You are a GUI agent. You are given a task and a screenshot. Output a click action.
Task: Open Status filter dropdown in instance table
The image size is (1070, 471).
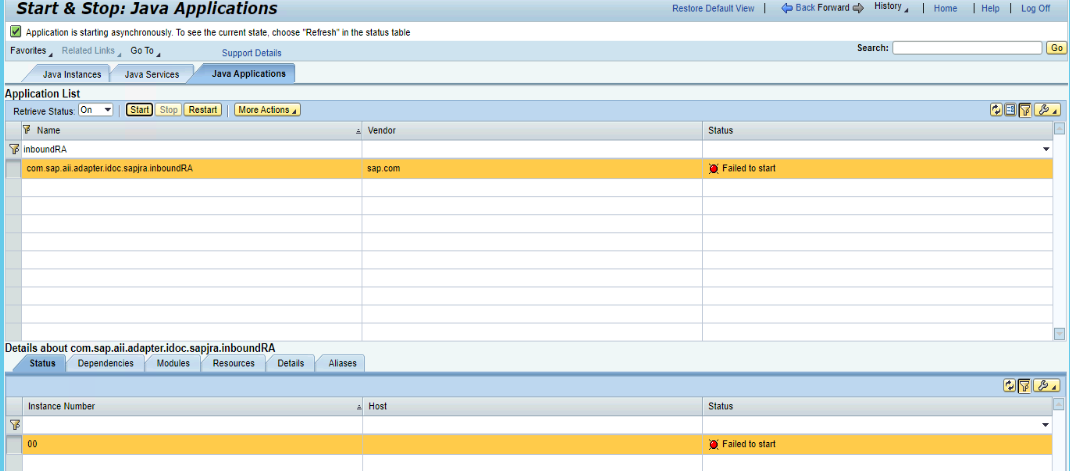click(x=1045, y=425)
